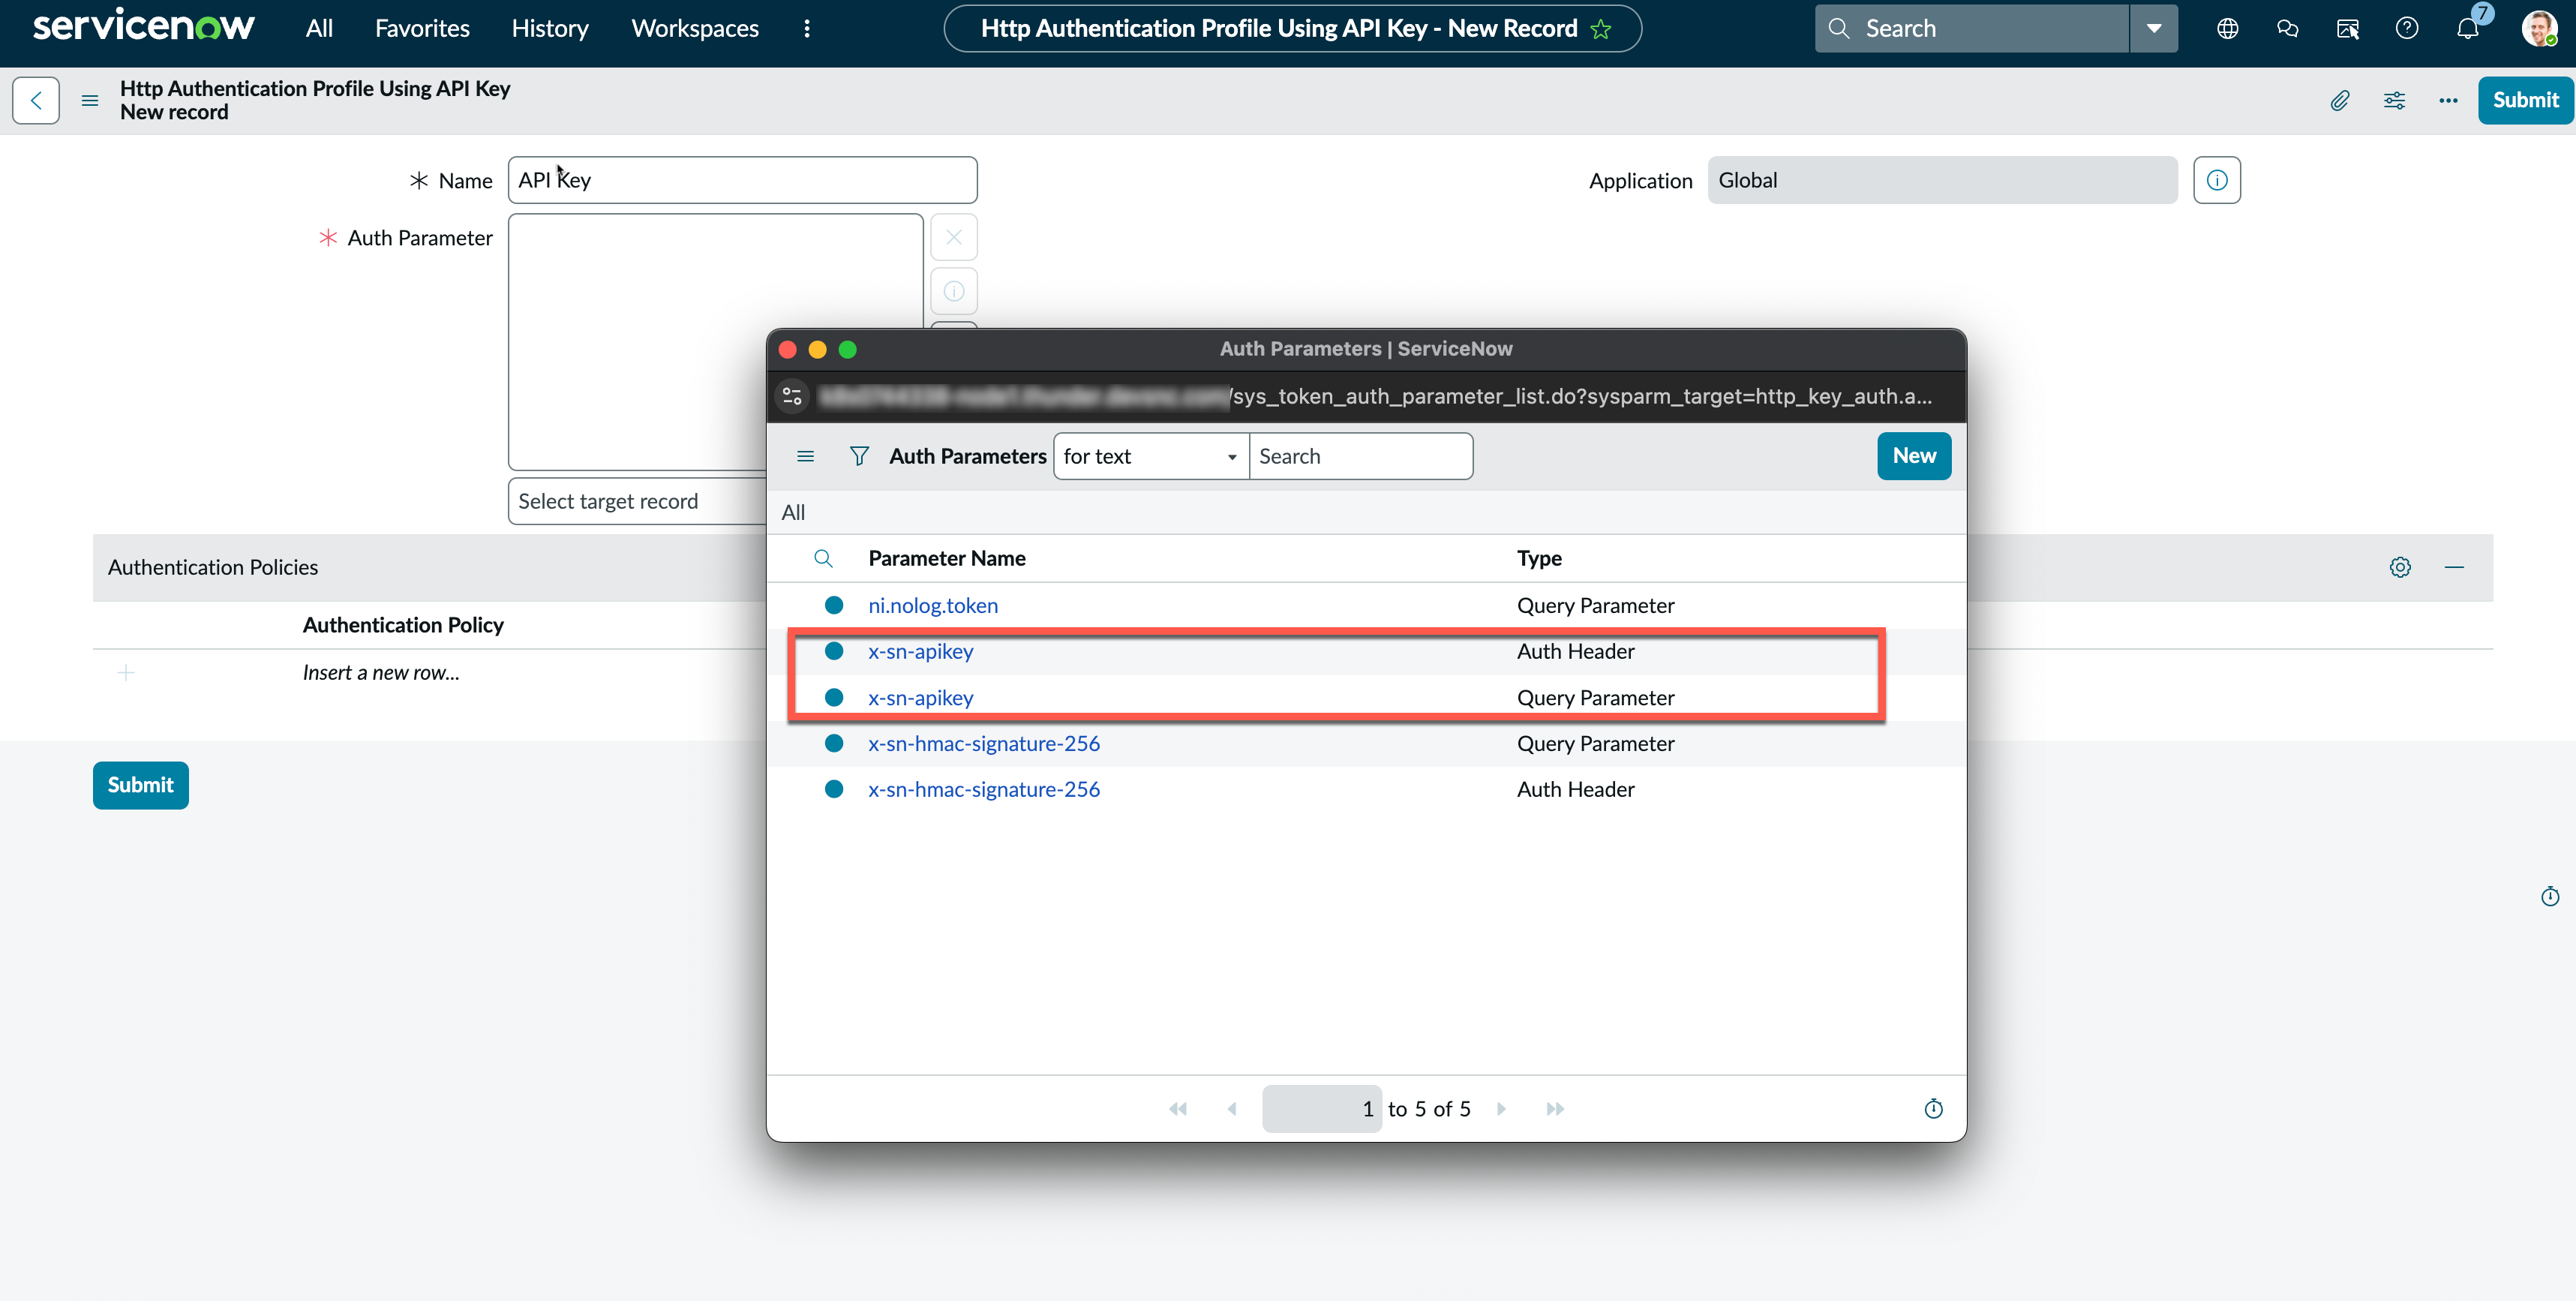Open the impersonation/window tool icon in header

[x=2347, y=28]
